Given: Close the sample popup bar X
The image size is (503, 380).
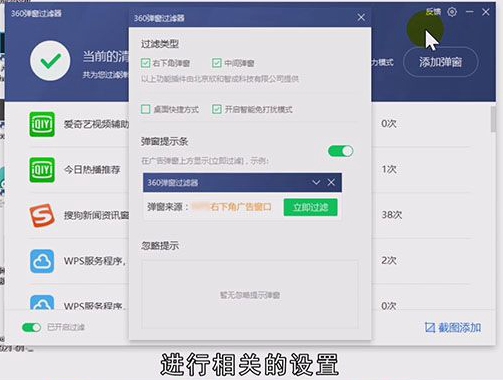Looking at the screenshot, I should [x=331, y=182].
